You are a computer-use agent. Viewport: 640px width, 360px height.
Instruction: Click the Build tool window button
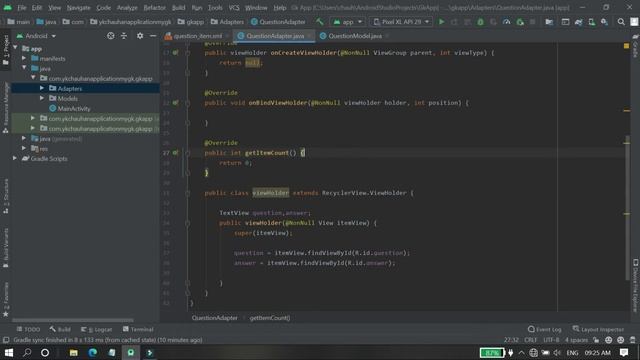60,329
